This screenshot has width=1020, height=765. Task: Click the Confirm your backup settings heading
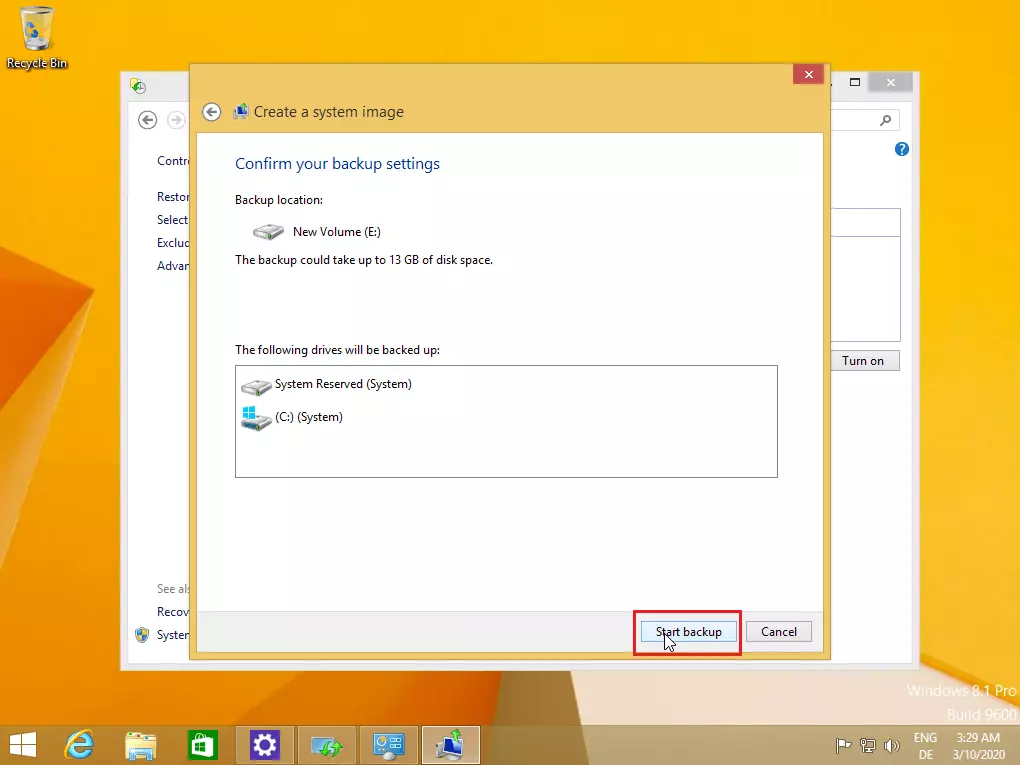pyautogui.click(x=337, y=163)
